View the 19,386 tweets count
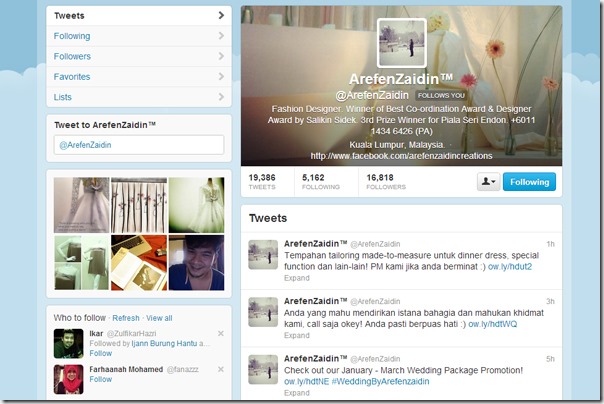604x404 pixels. click(x=262, y=181)
